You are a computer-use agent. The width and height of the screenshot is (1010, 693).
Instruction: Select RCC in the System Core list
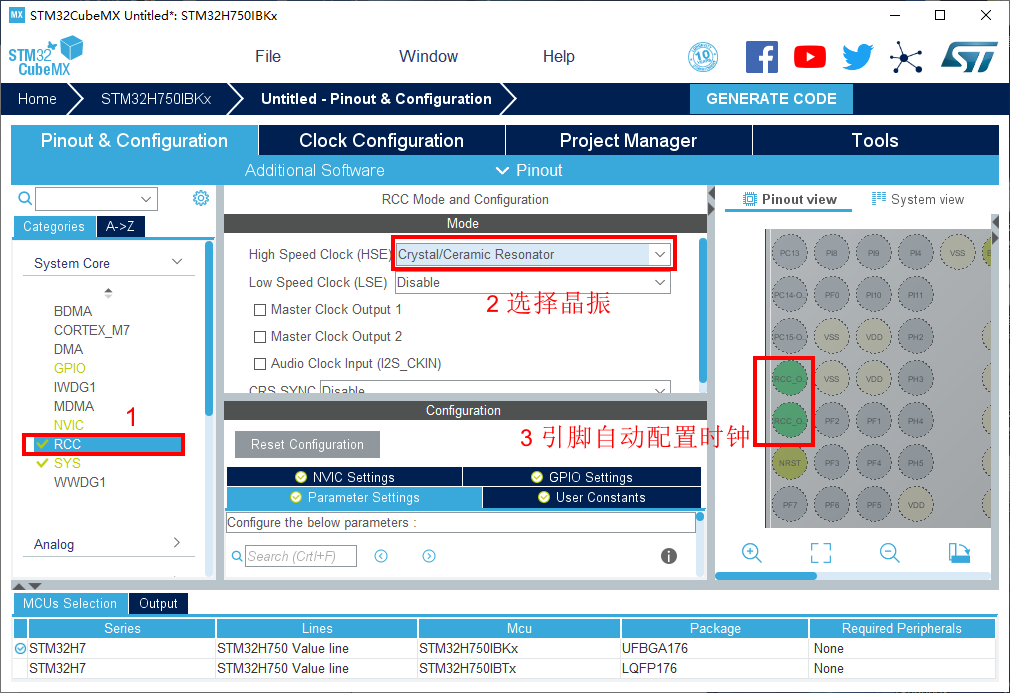(x=68, y=444)
